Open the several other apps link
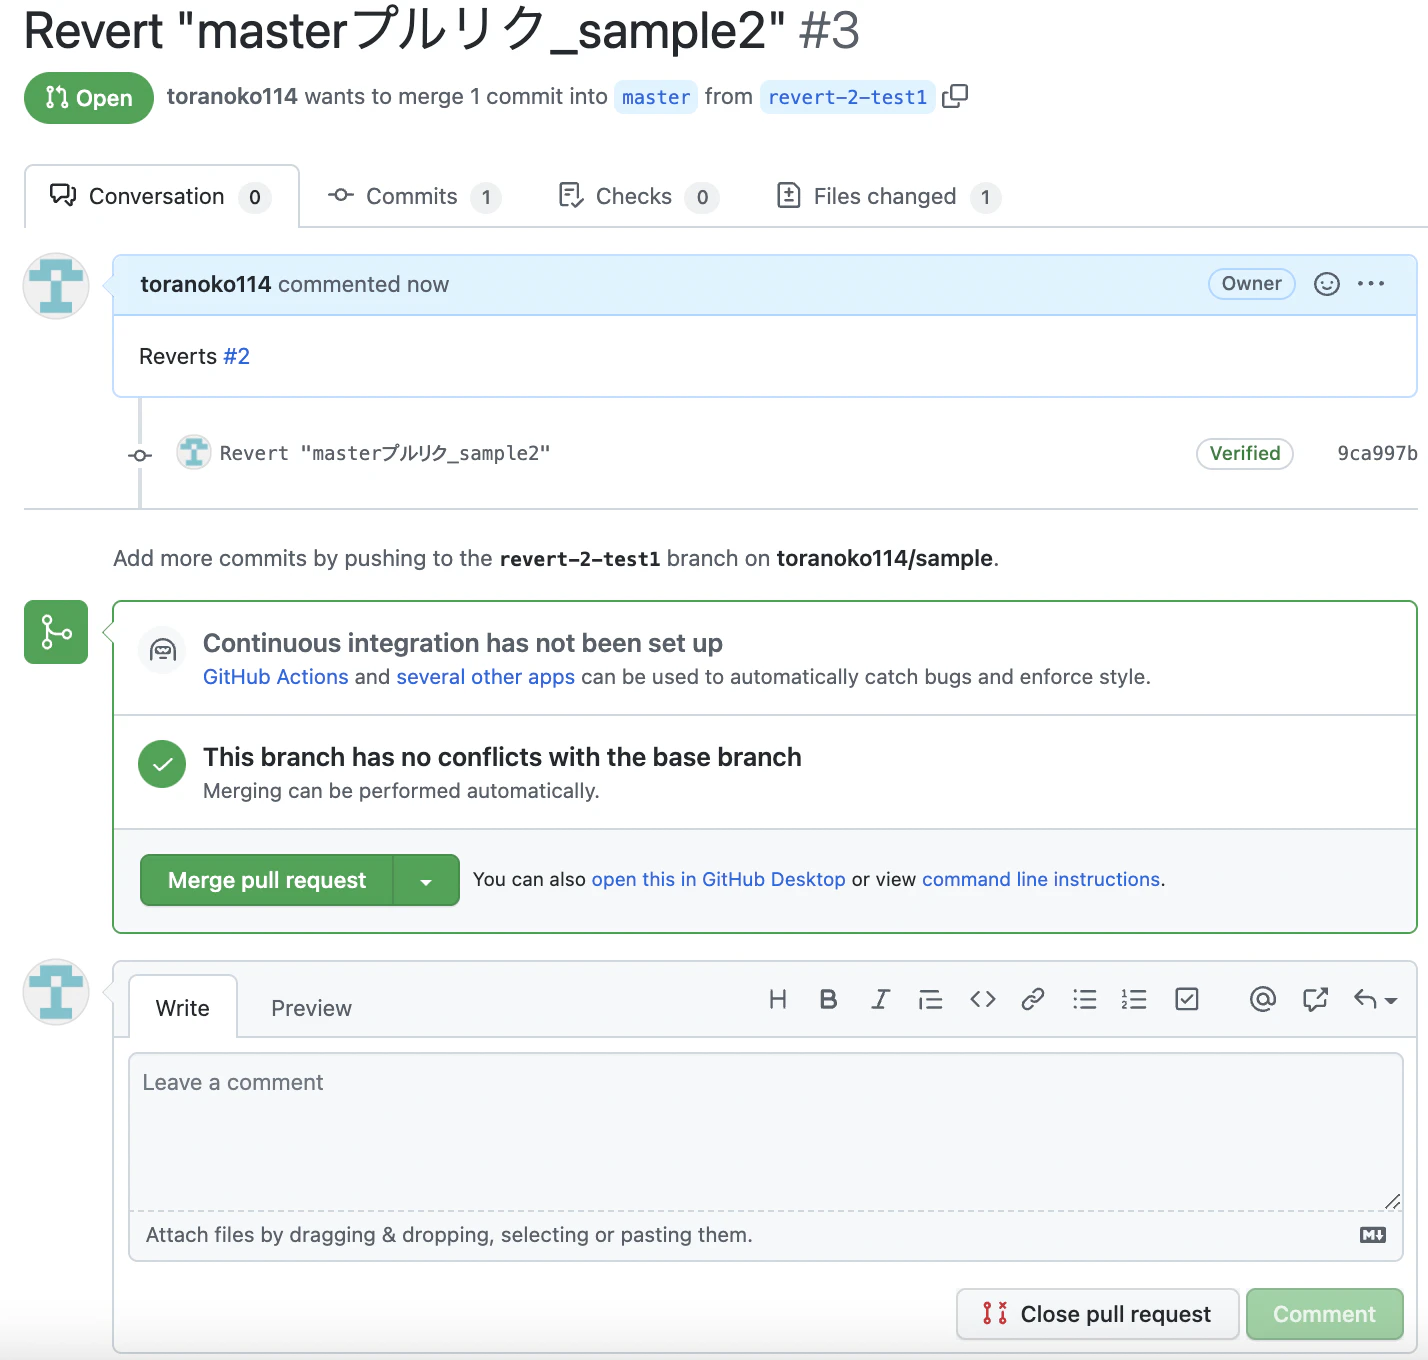Image resolution: width=1428 pixels, height=1360 pixels. 486,677
